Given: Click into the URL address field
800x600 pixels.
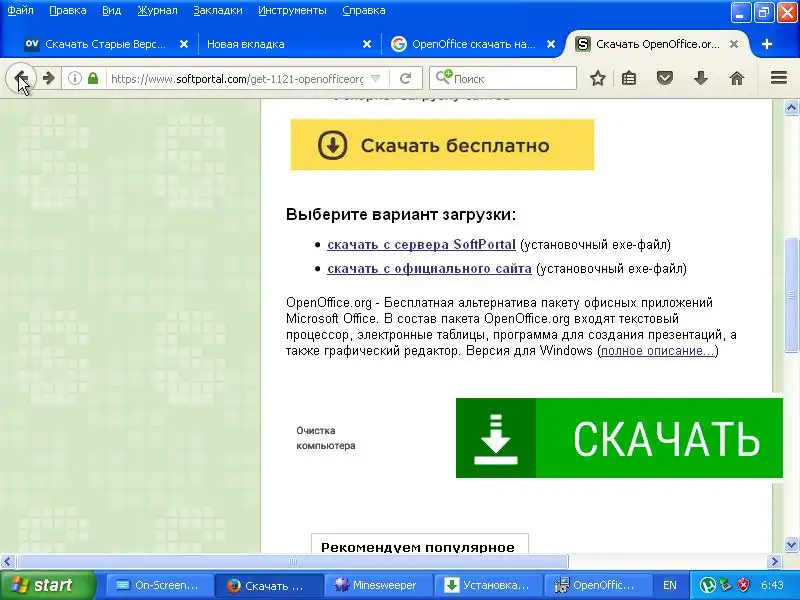Looking at the screenshot, I should (237, 79).
